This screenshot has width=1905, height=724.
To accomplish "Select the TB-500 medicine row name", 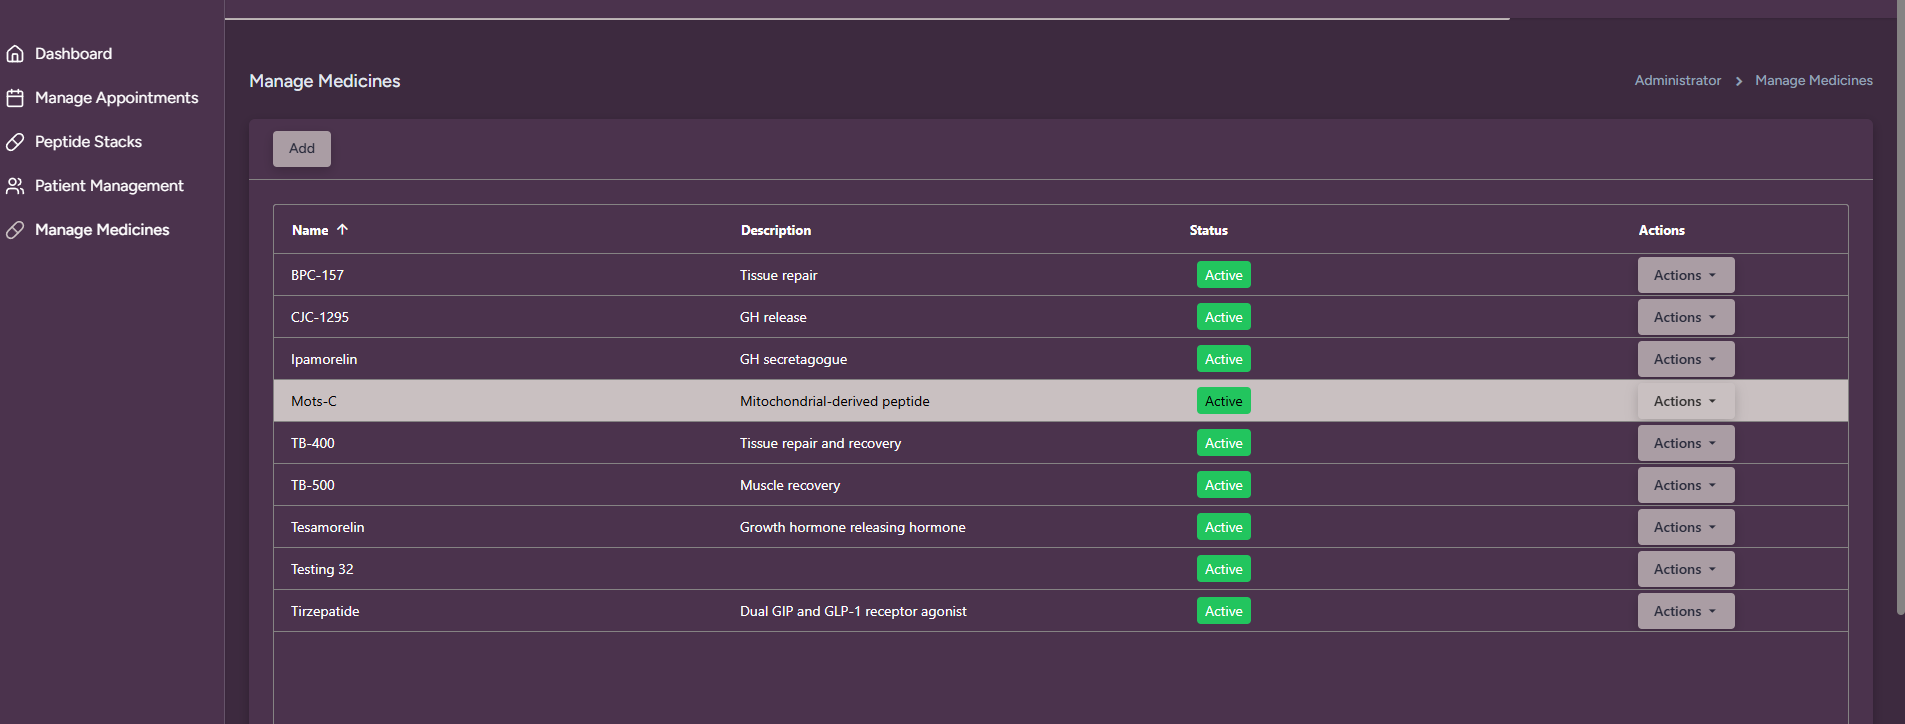I will pos(313,485).
